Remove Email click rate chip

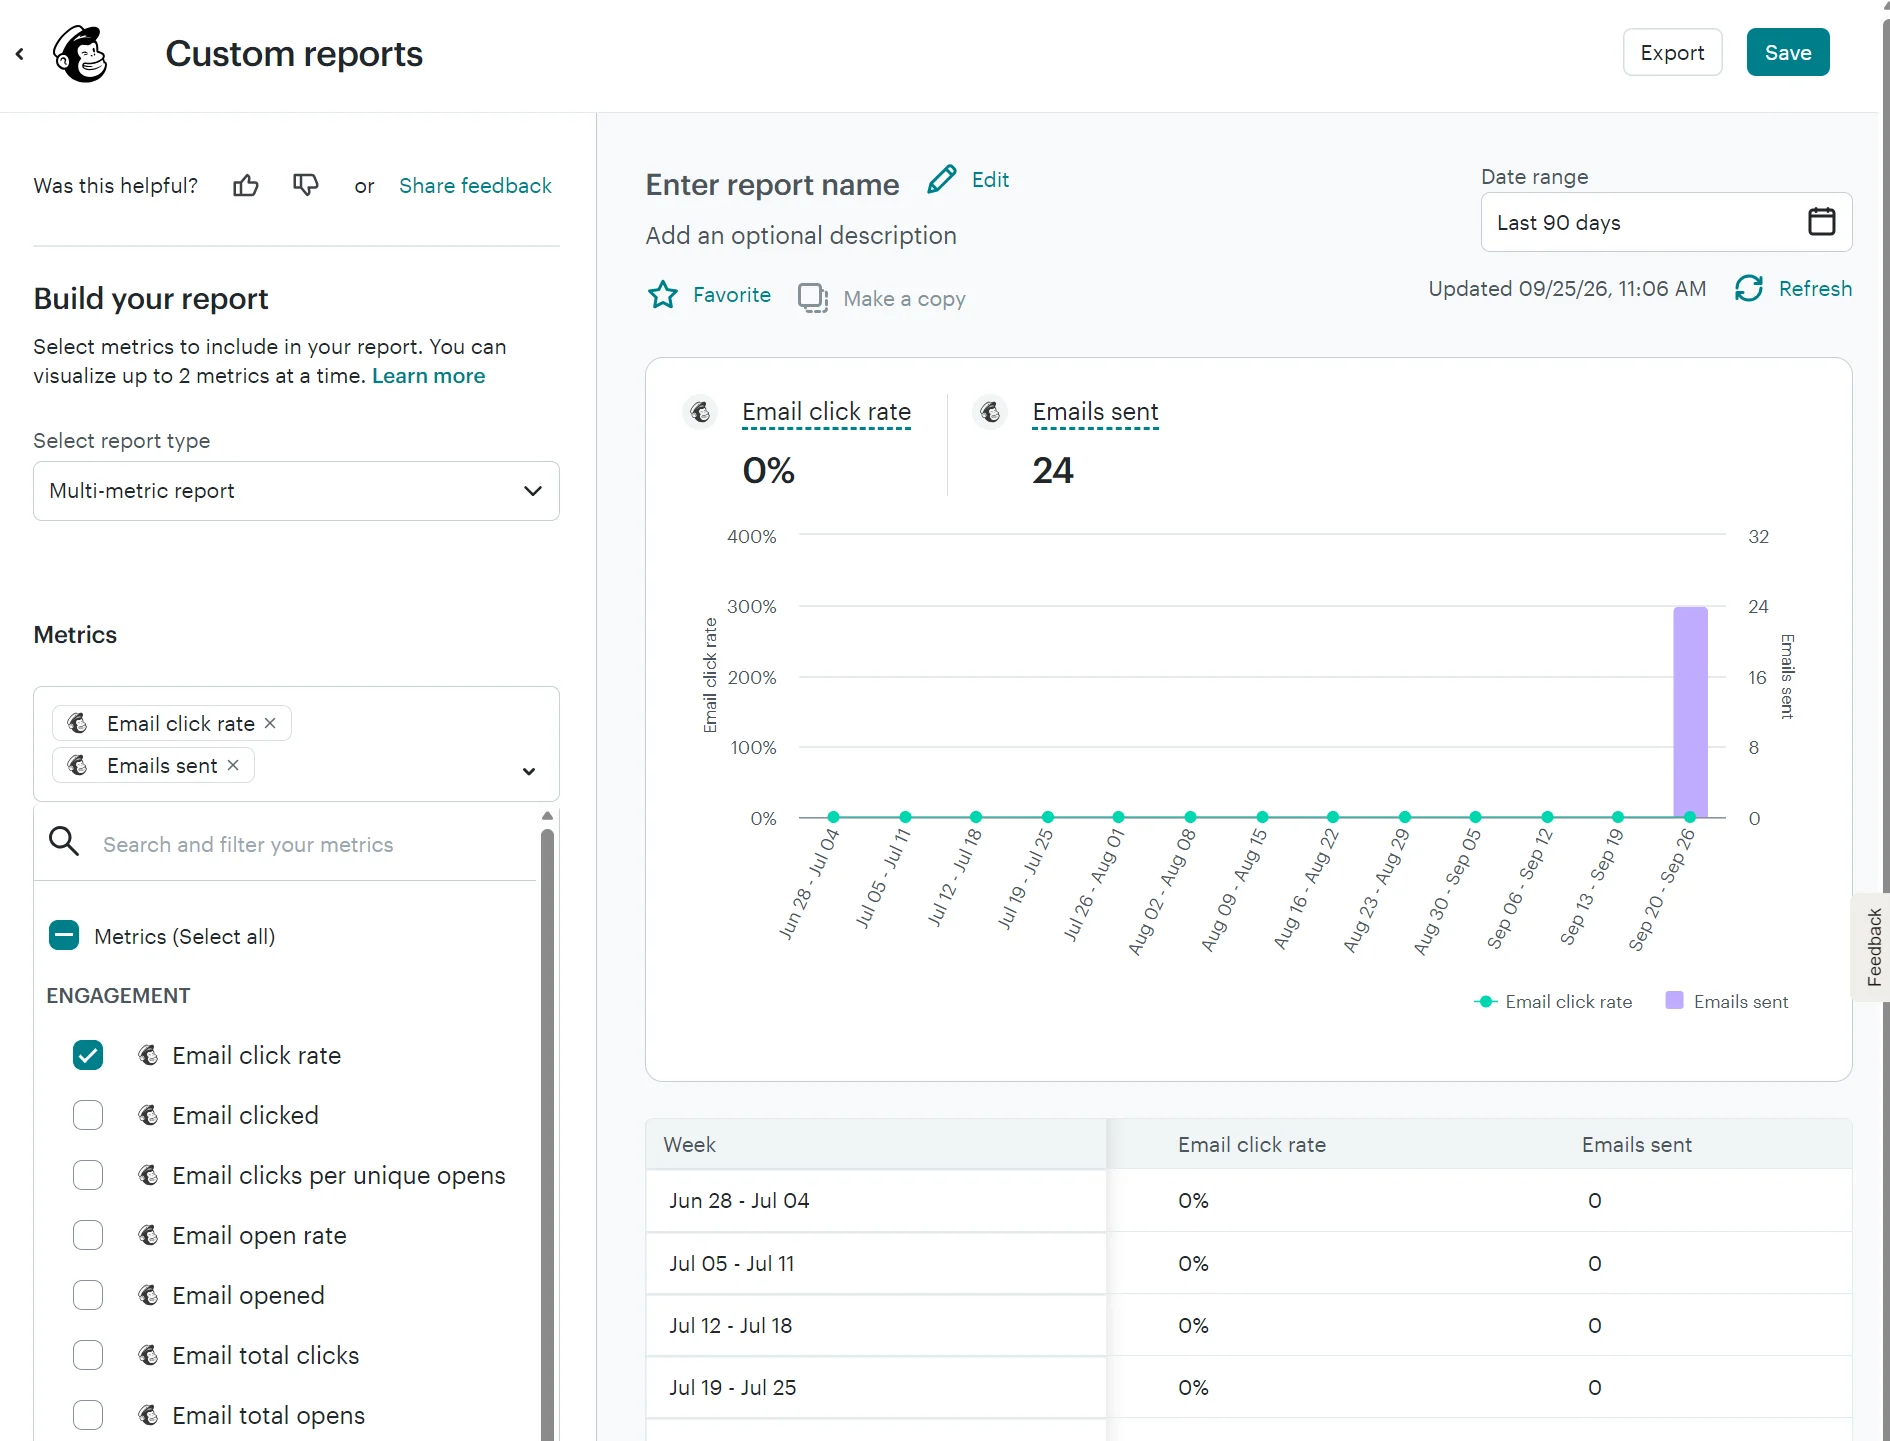tap(270, 723)
